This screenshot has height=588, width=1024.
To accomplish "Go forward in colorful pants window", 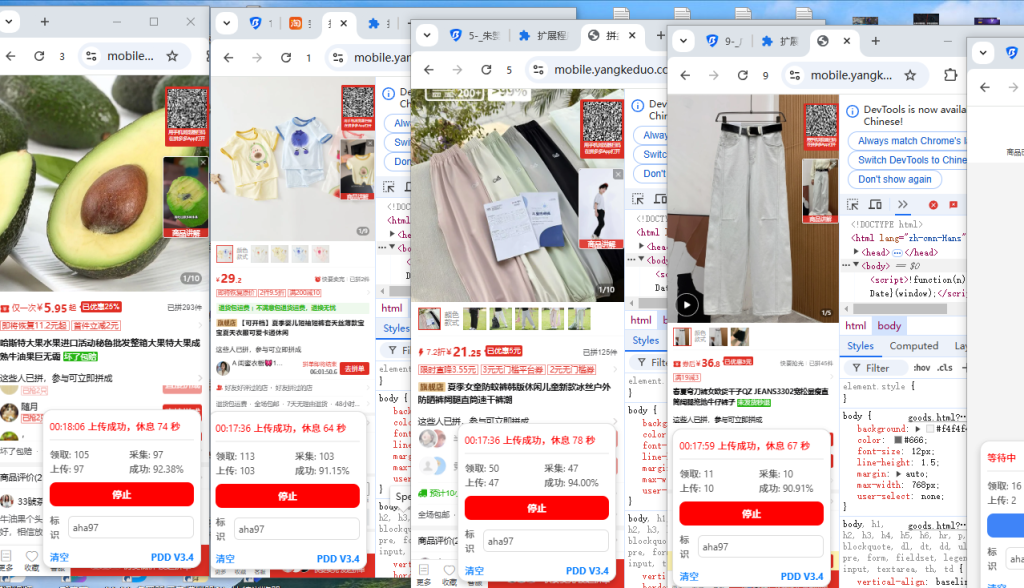I will [457, 69].
